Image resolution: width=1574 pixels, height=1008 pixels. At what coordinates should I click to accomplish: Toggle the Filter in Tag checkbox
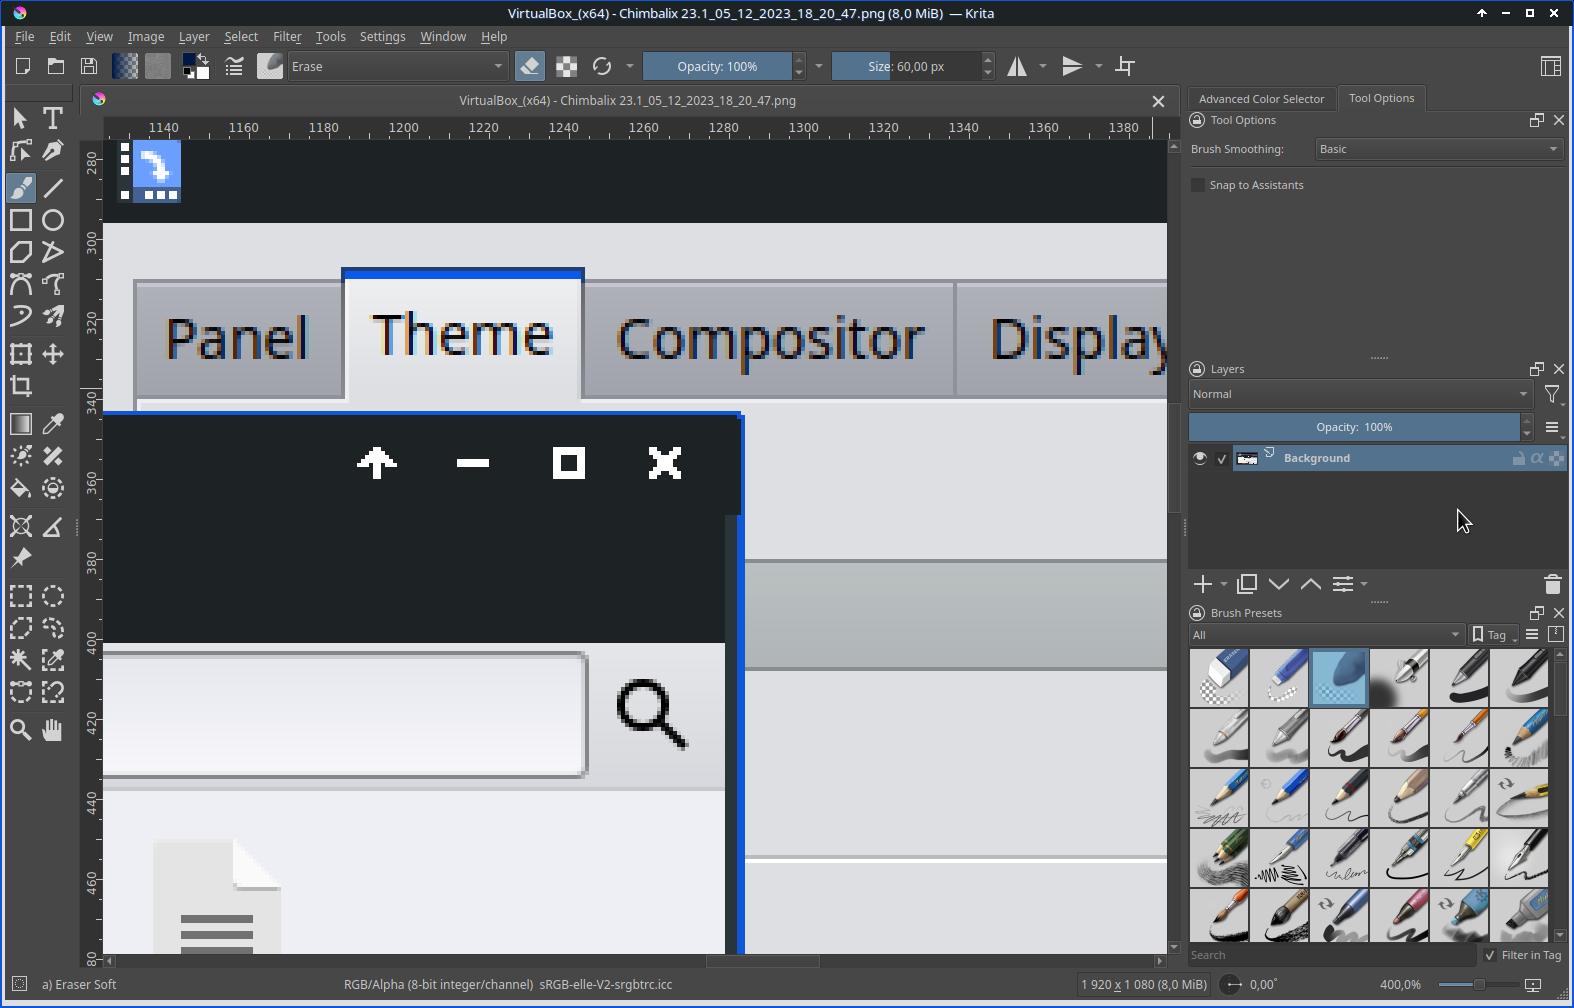click(x=1490, y=955)
